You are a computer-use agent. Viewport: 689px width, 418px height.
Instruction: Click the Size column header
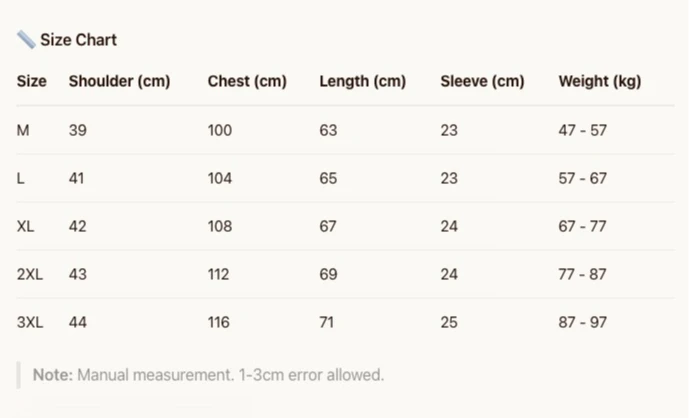tap(32, 81)
